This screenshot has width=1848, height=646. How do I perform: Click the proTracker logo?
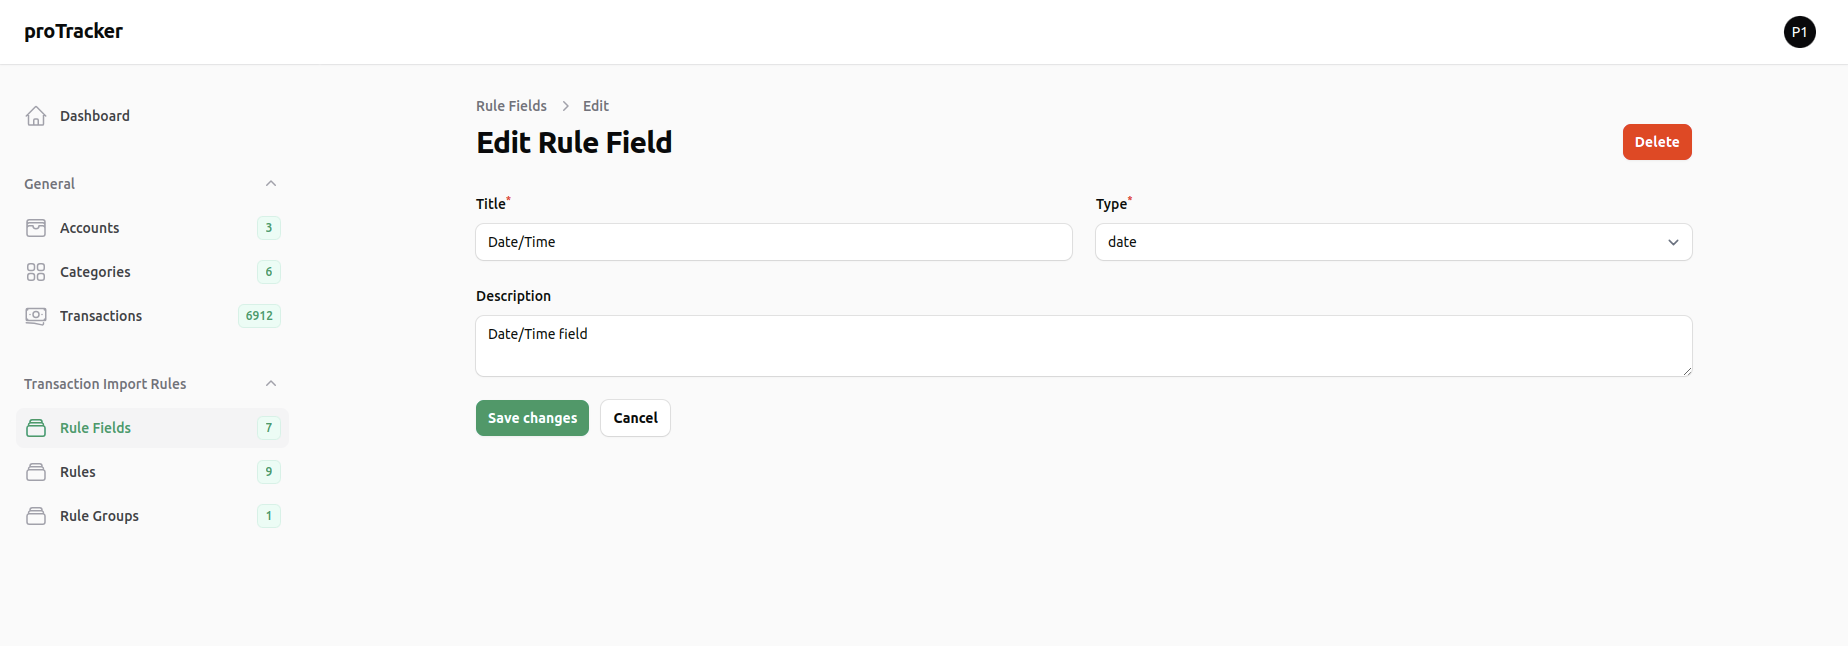click(74, 32)
